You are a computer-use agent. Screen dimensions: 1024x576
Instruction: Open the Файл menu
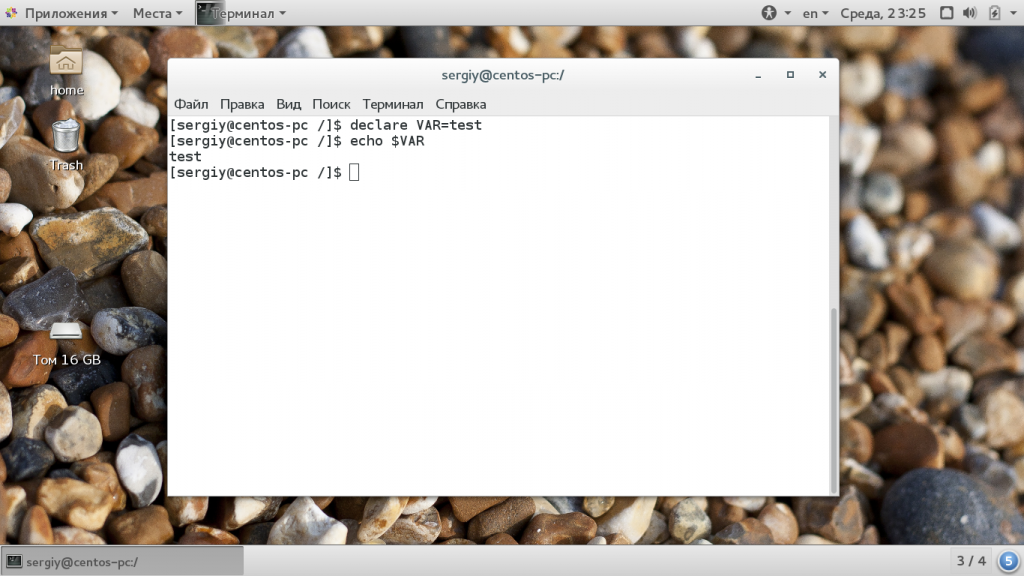191,104
